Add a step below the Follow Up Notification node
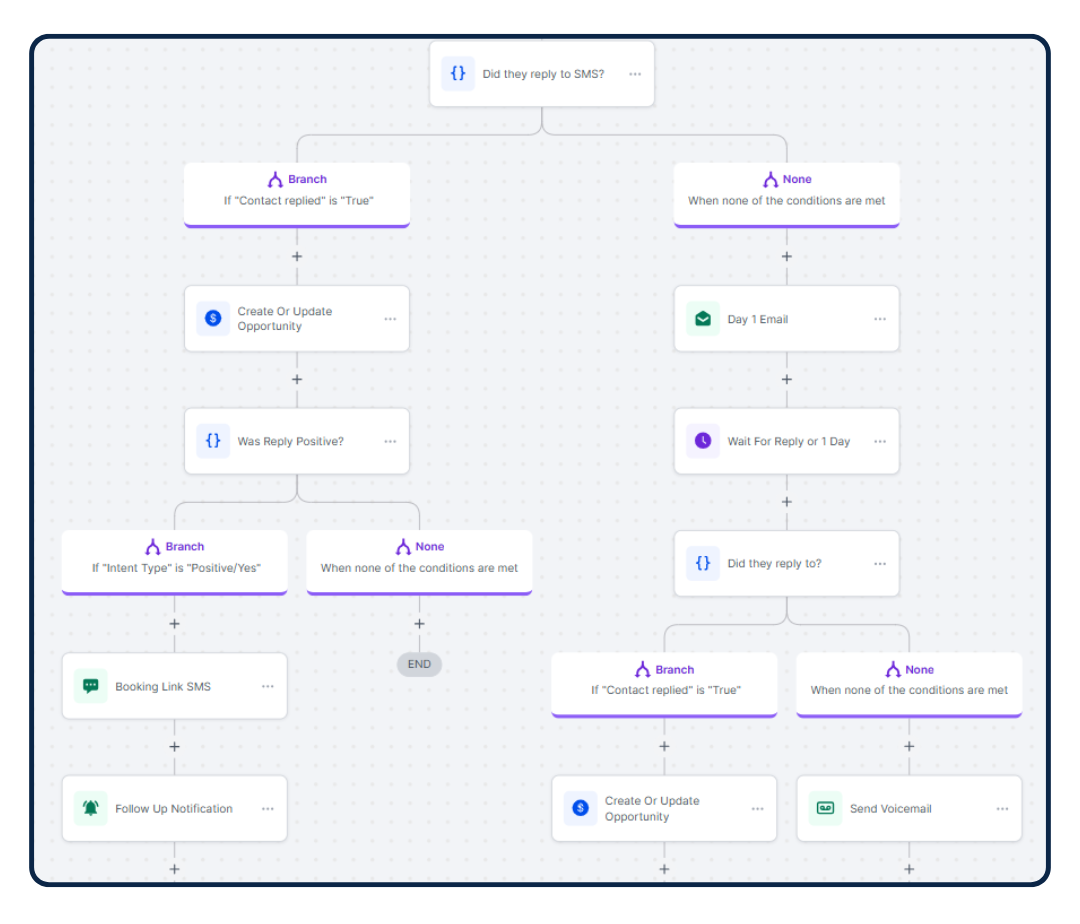Viewport: 1080px width, 924px height. coord(174,869)
